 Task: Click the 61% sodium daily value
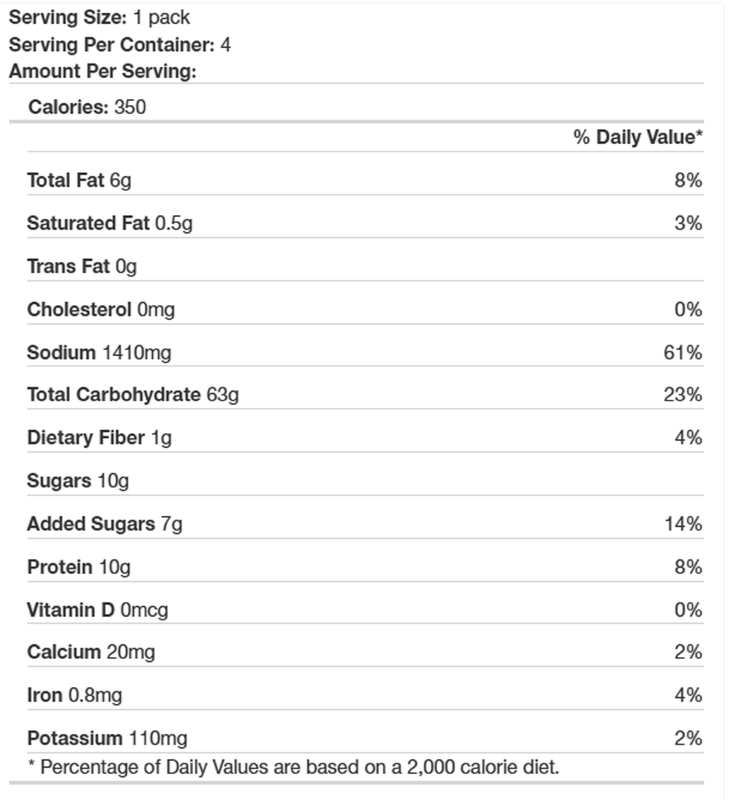point(683,353)
